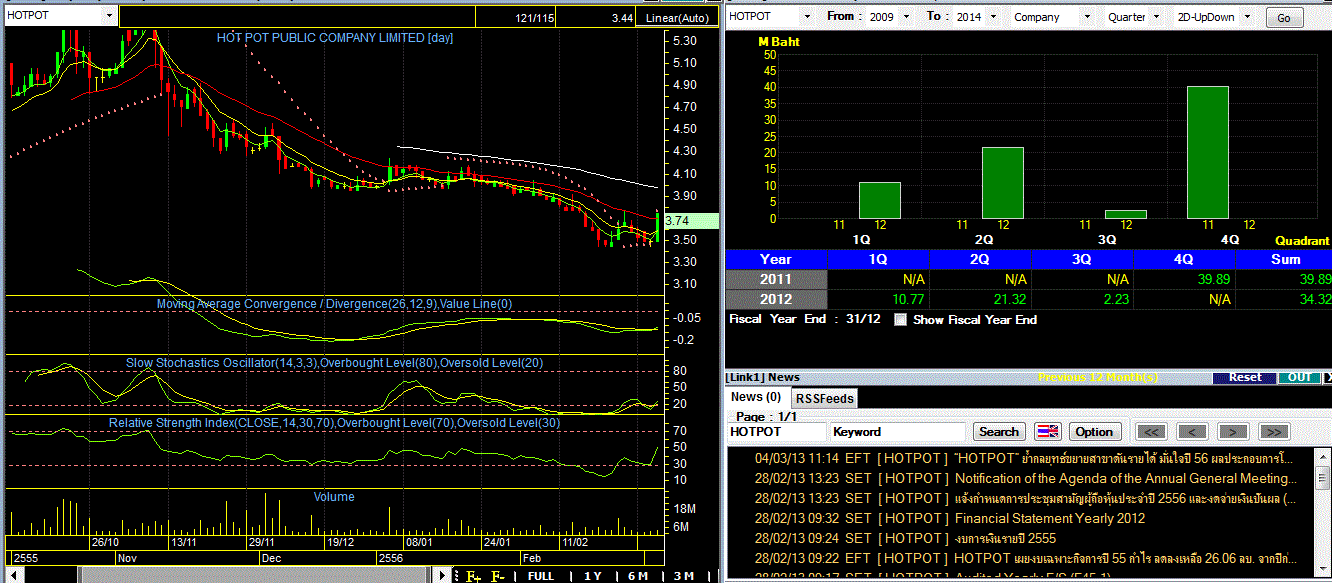Click the chart scroll right arrow
This screenshot has height=583, width=1332.
444,575
